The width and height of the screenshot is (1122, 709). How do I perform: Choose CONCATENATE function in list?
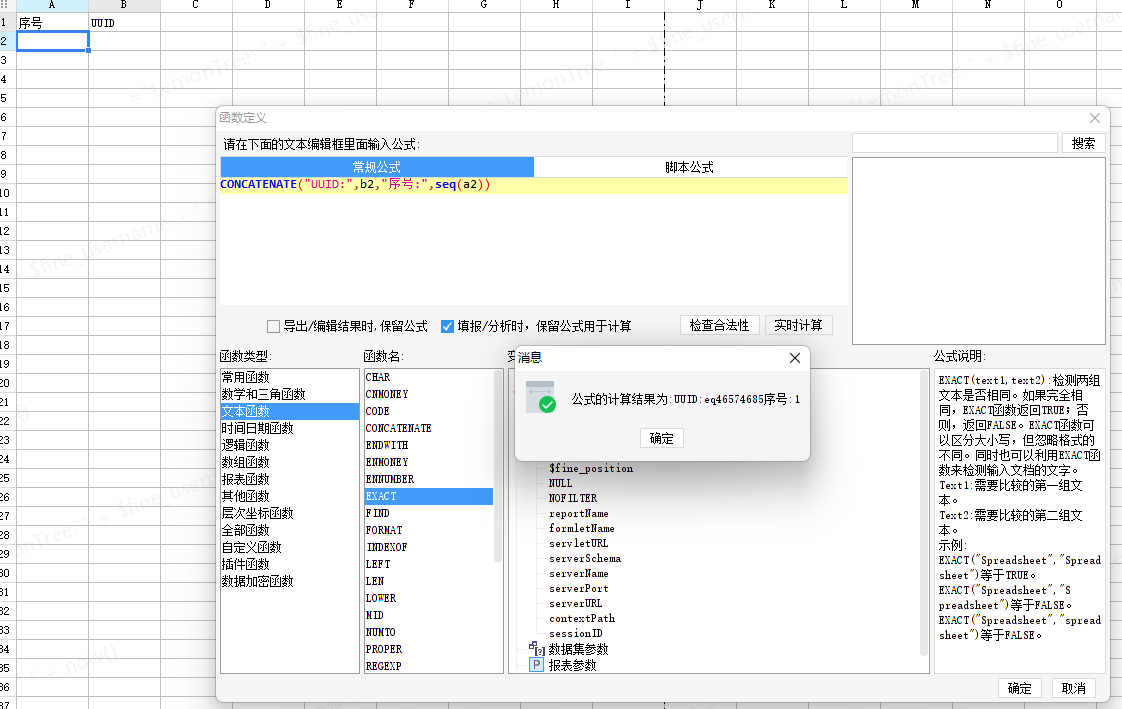(x=429, y=428)
